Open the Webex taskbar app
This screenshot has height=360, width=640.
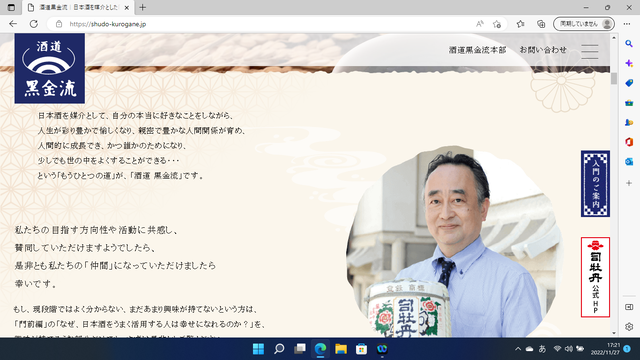(x=382, y=349)
